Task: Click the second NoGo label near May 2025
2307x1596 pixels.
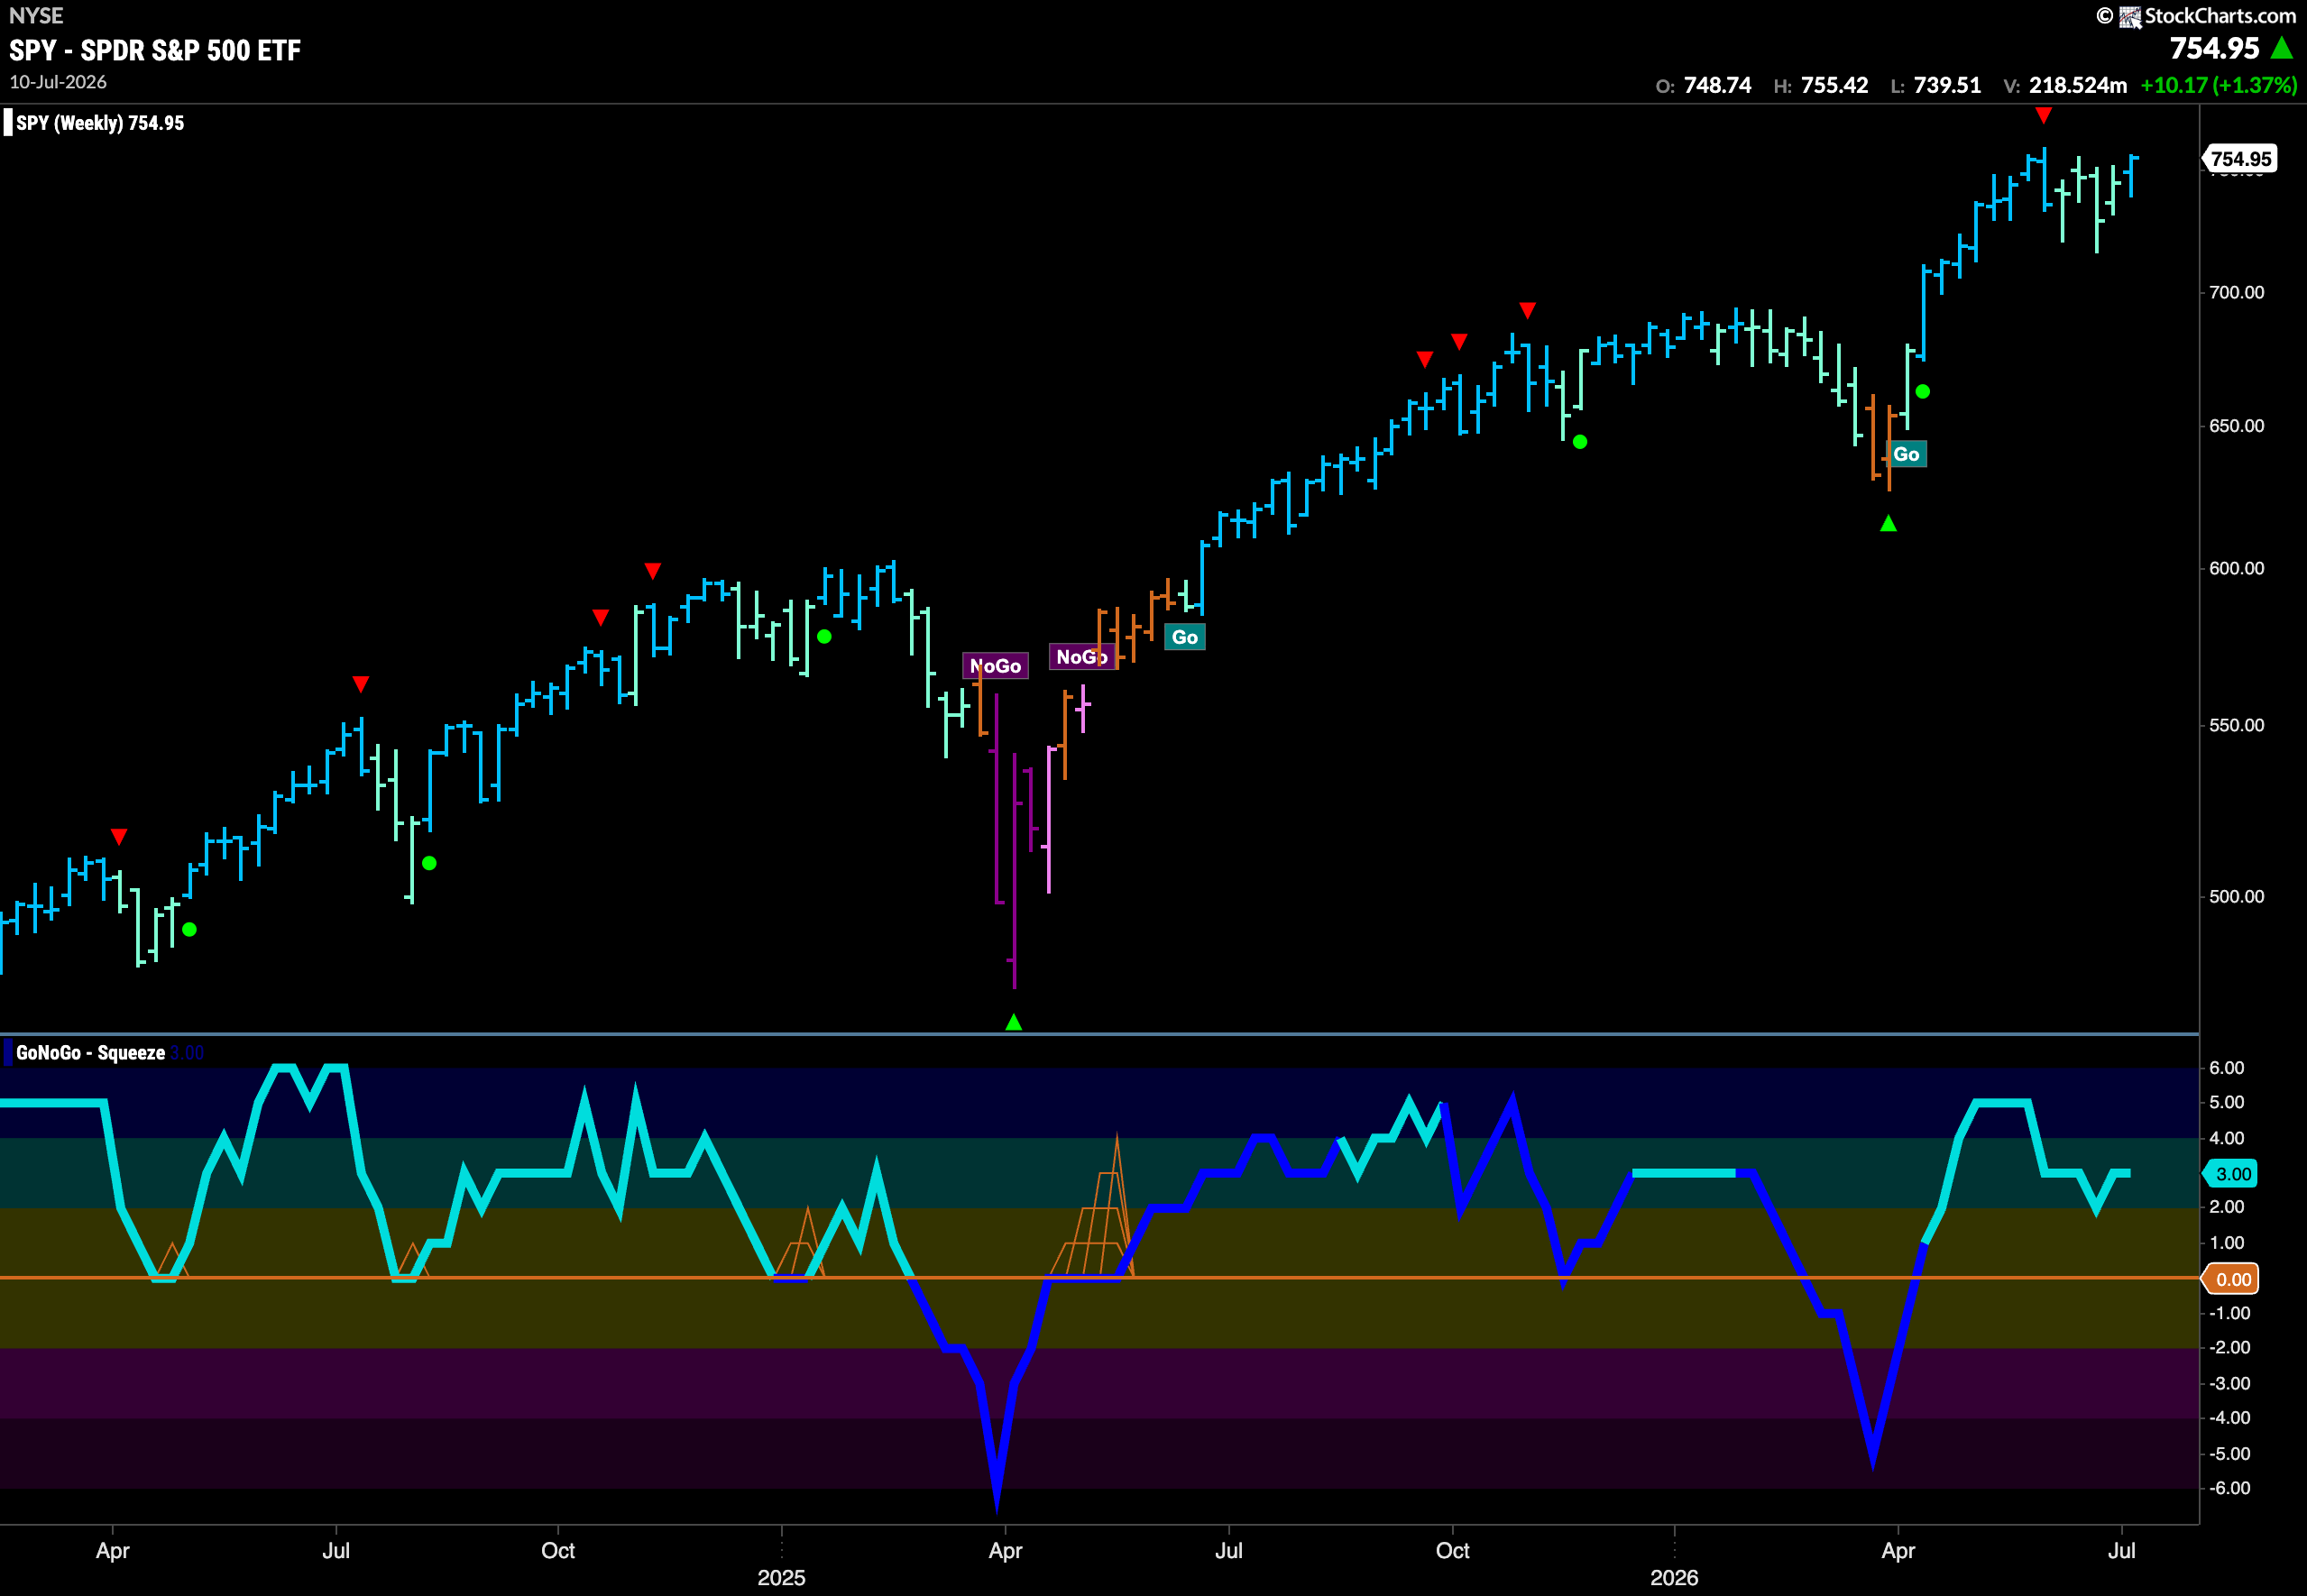Action: (1082, 657)
